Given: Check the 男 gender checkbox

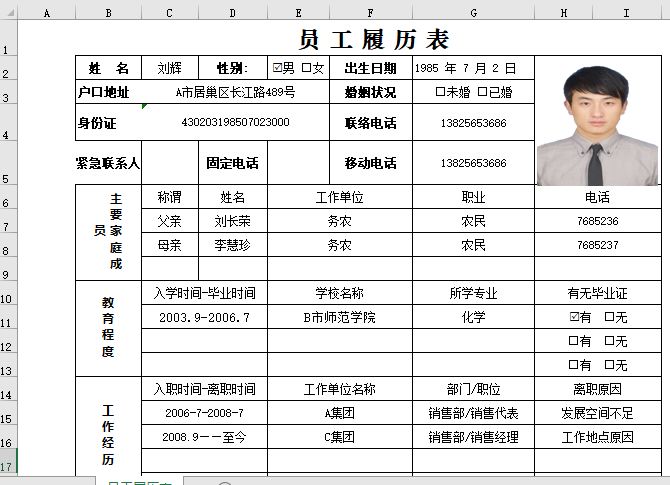Looking at the screenshot, I should [278, 68].
